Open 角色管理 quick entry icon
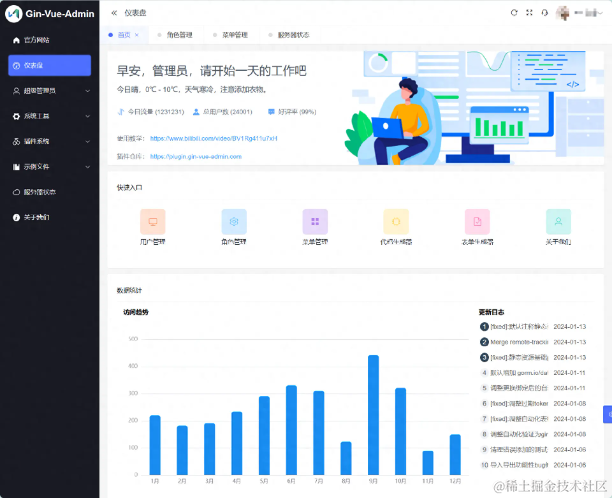 [234, 222]
